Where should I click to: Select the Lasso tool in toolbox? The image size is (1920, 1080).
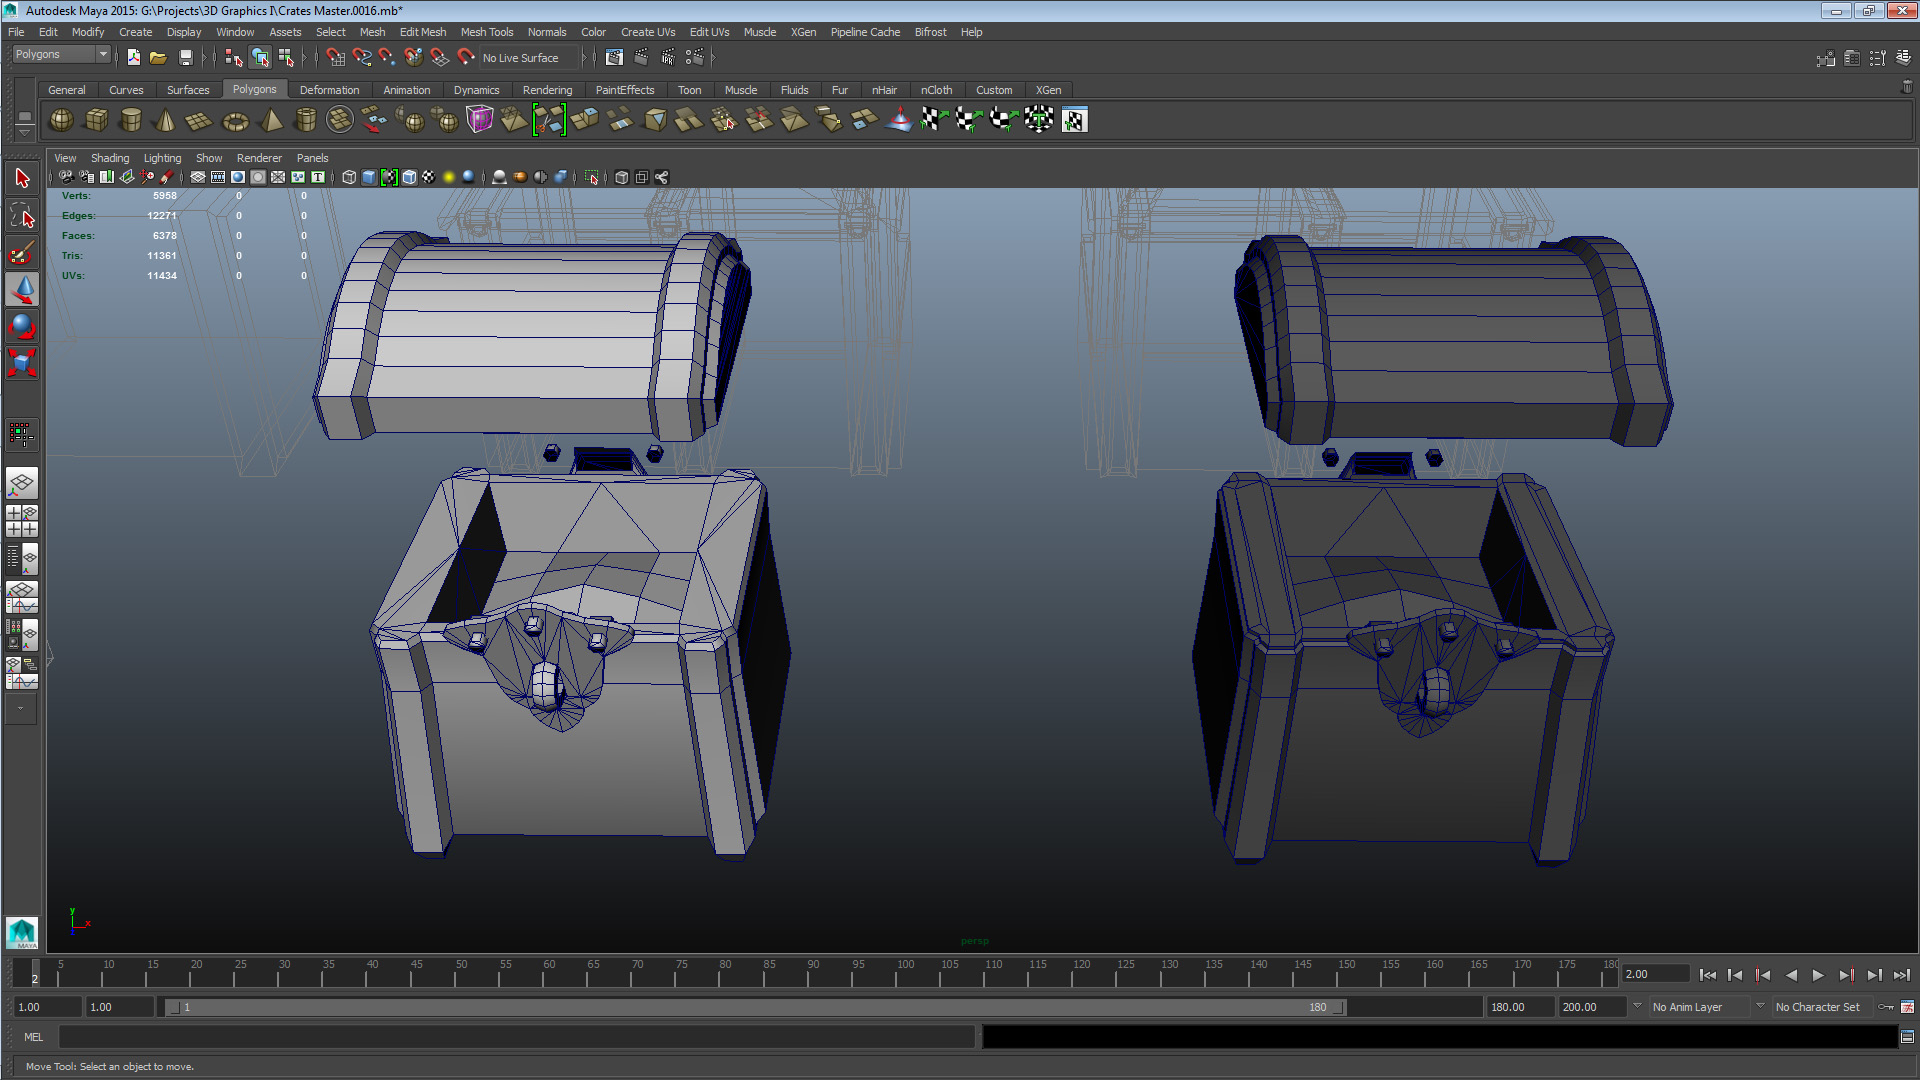(x=22, y=215)
